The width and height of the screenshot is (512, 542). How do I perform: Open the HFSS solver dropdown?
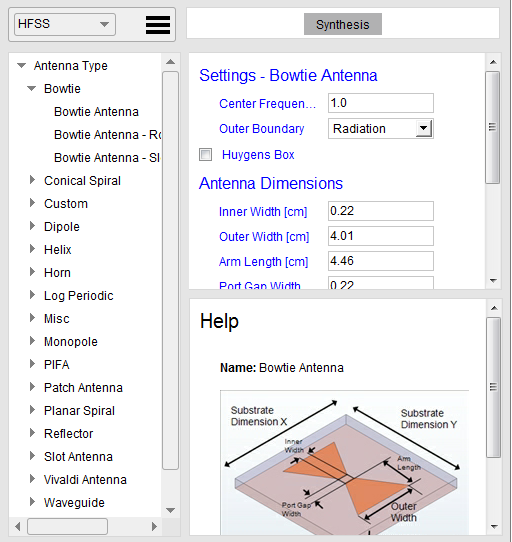65,24
